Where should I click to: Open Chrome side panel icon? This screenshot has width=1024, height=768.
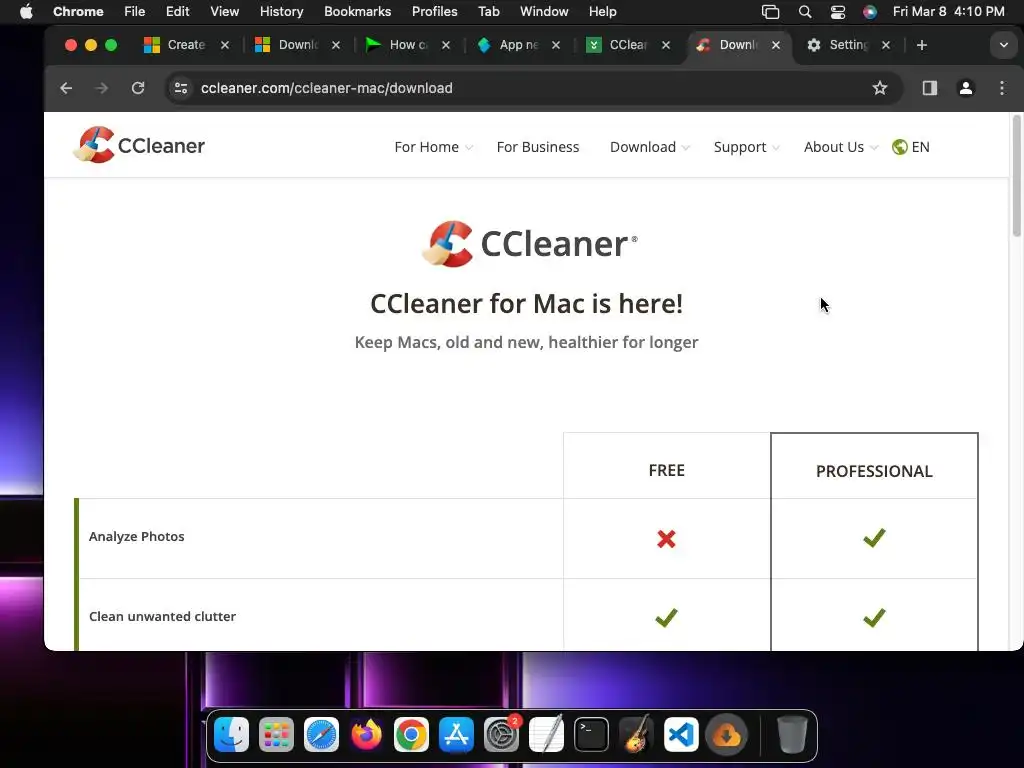click(x=930, y=88)
